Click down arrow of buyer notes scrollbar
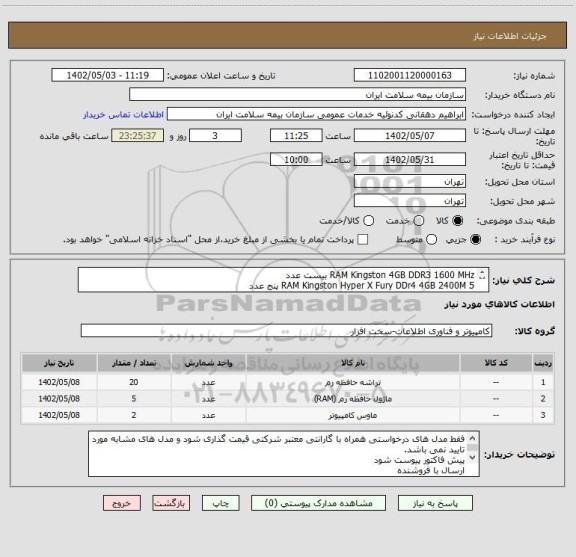The height and width of the screenshot is (557, 576). tap(472, 457)
